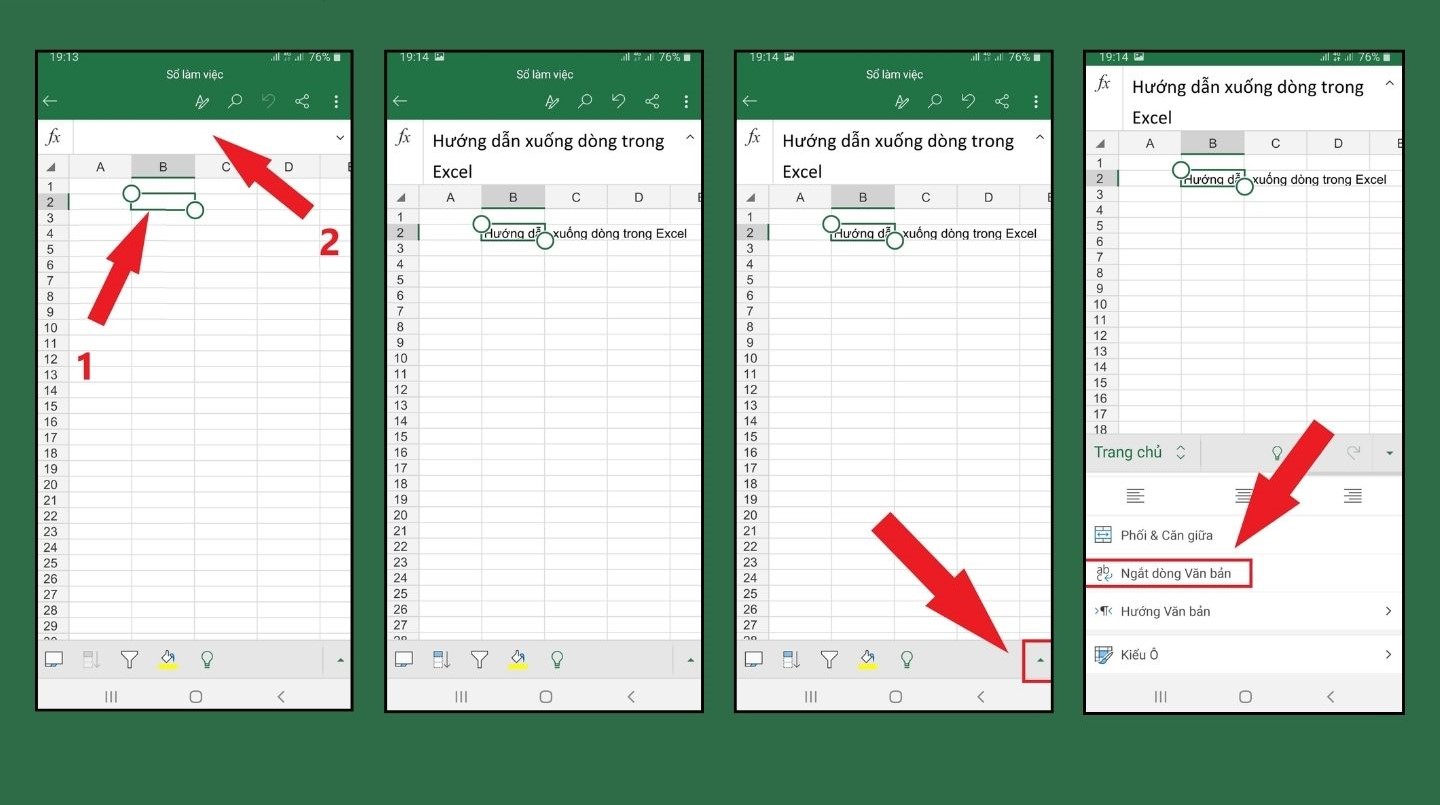Select column C header in second phone screen

tap(576, 197)
